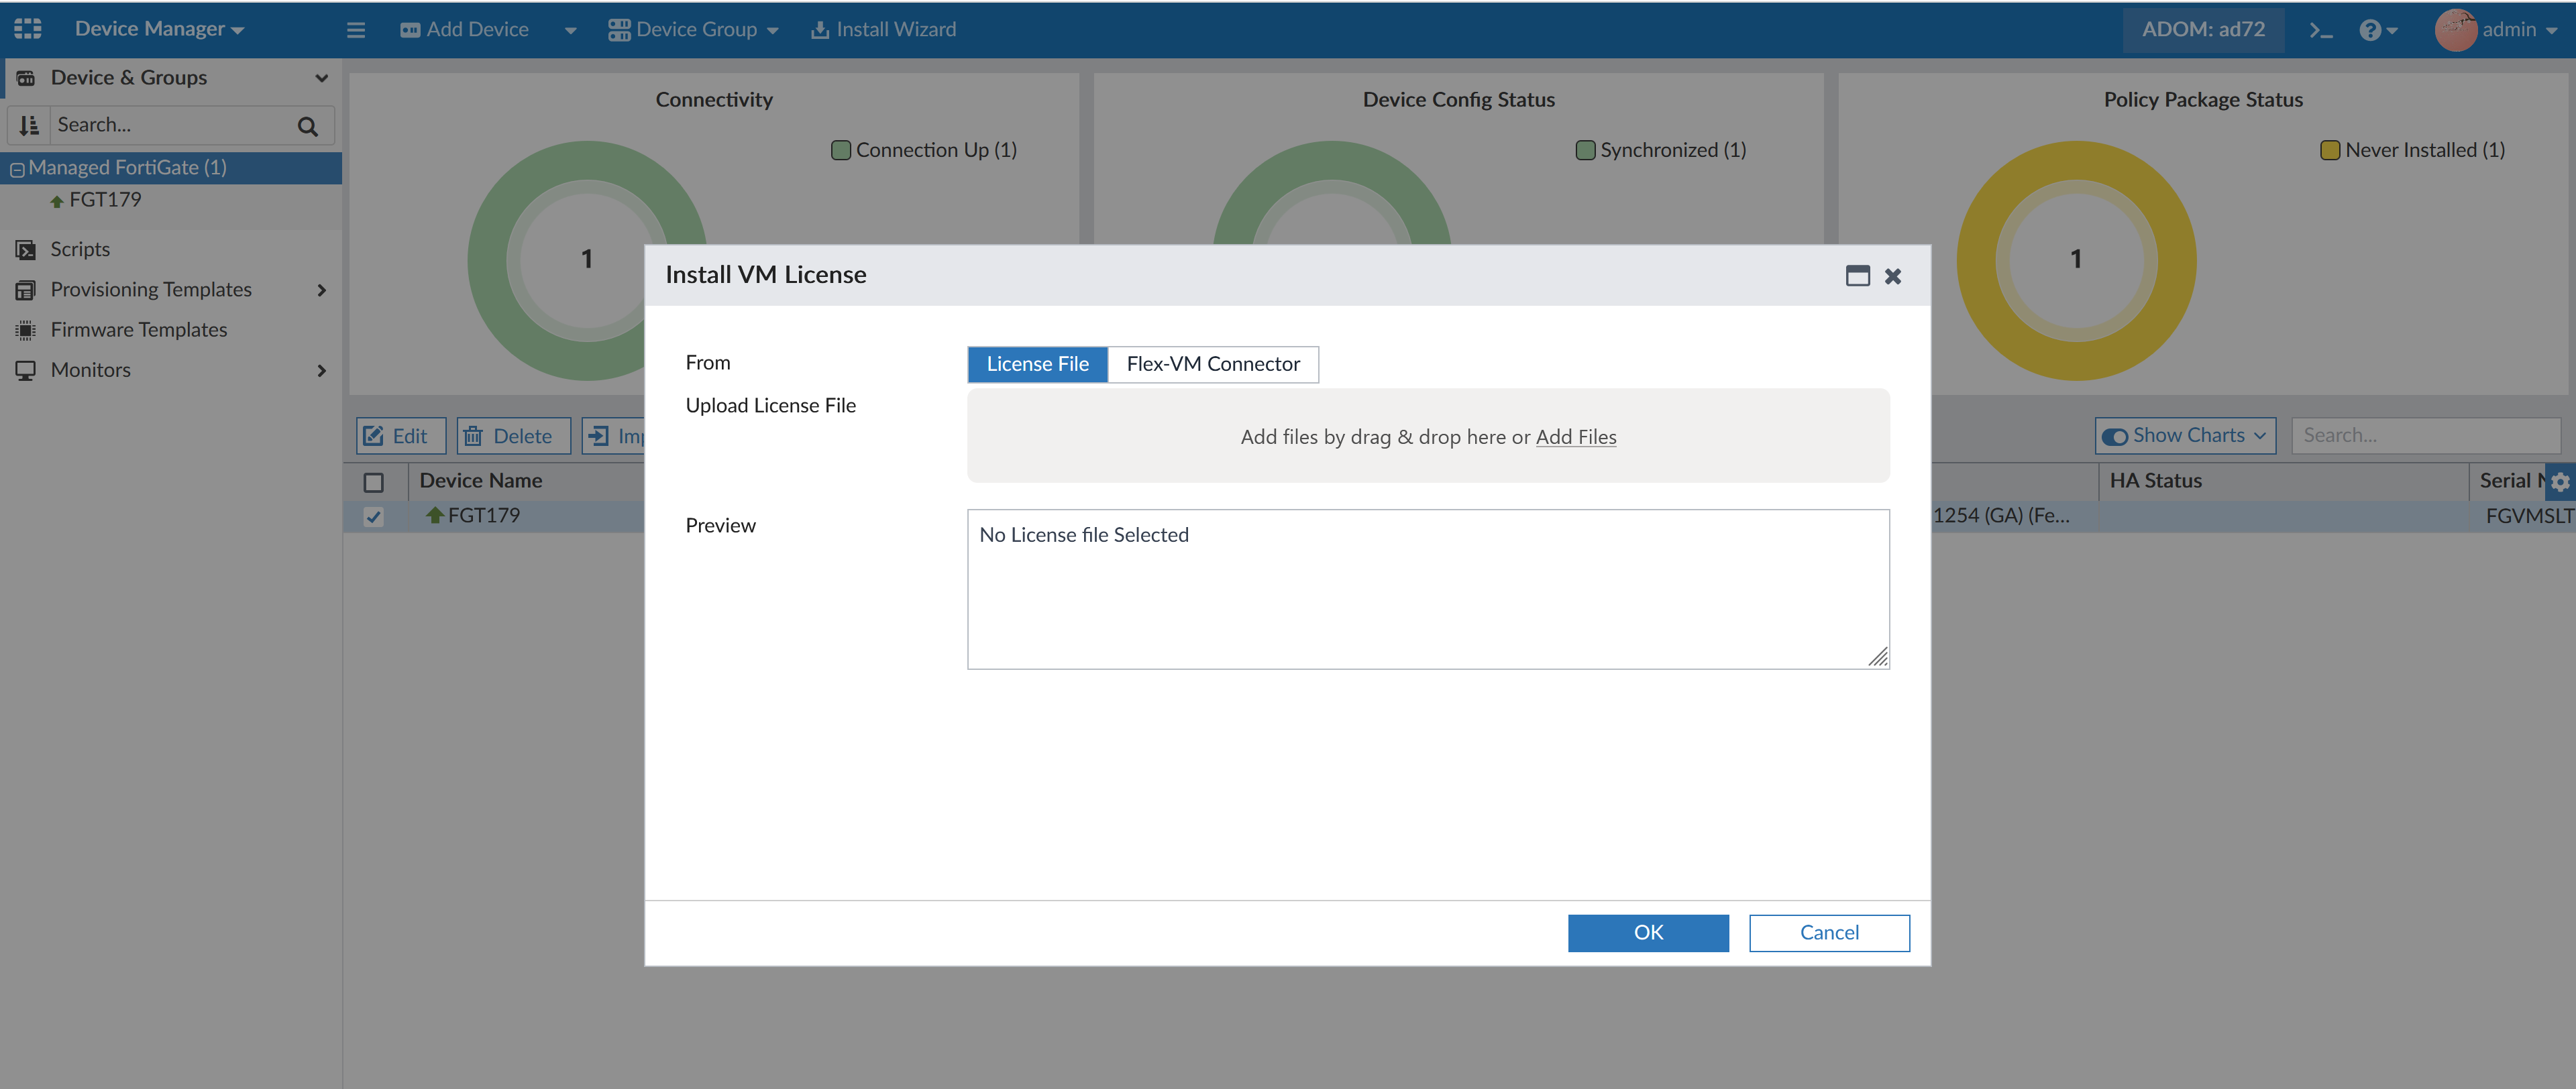
Task: Check the select-all checkbox in table header
Action: click(373, 482)
